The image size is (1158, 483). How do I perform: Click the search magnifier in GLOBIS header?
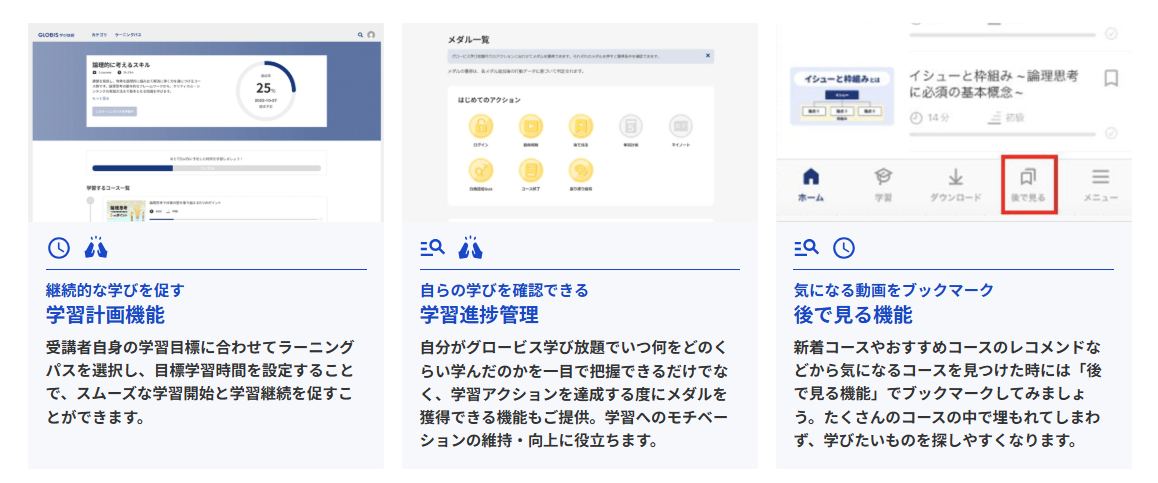point(360,34)
